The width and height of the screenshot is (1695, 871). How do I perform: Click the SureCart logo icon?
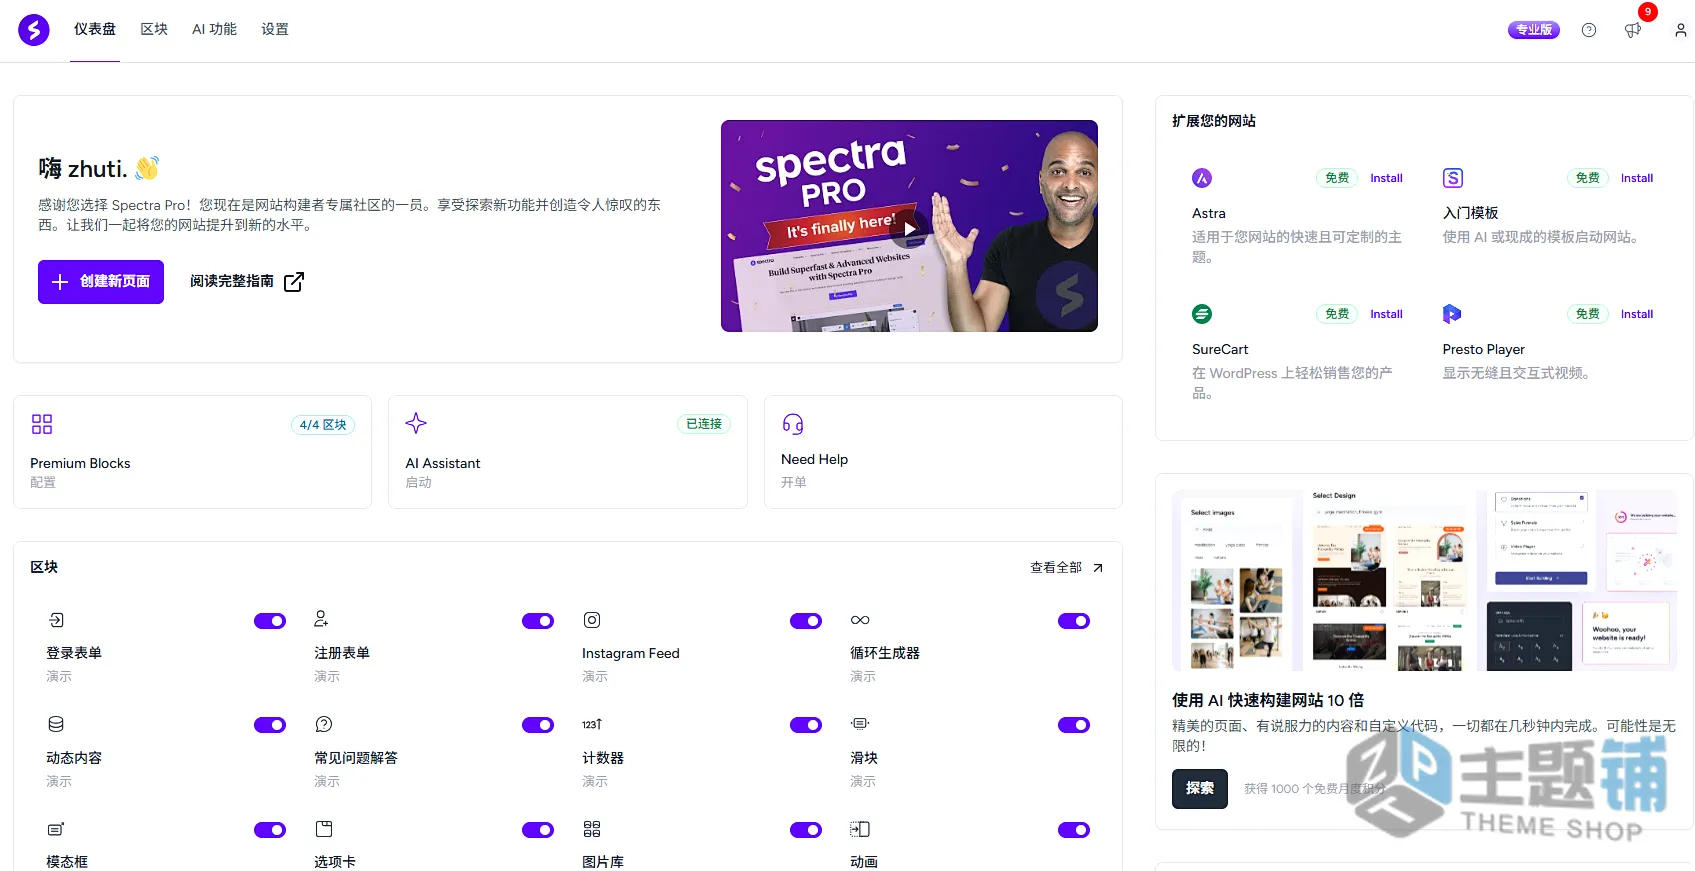[1202, 314]
